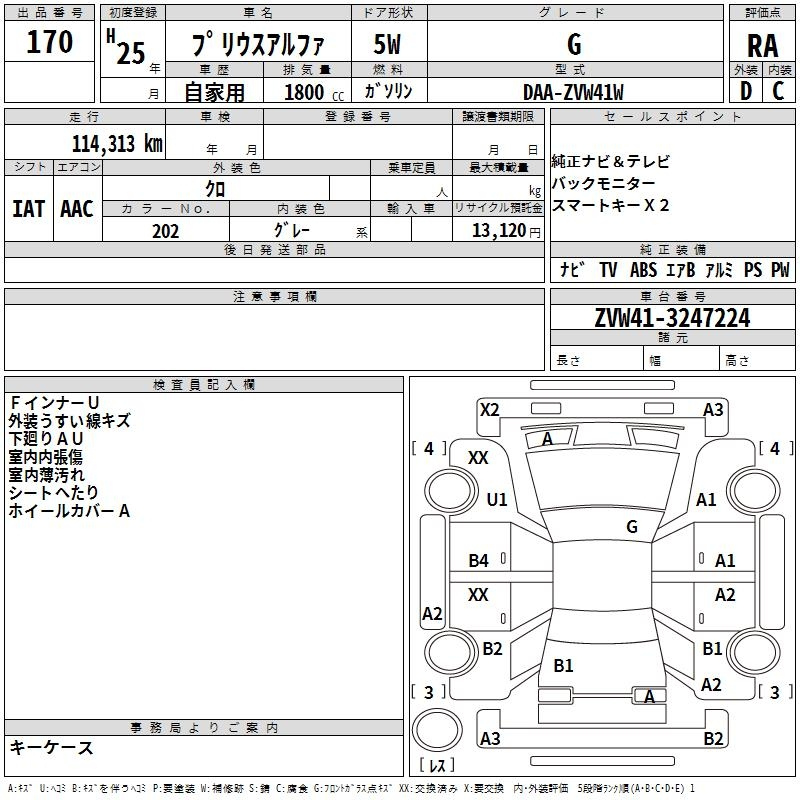Click the U1 dent mark on the diagram

click(x=496, y=499)
